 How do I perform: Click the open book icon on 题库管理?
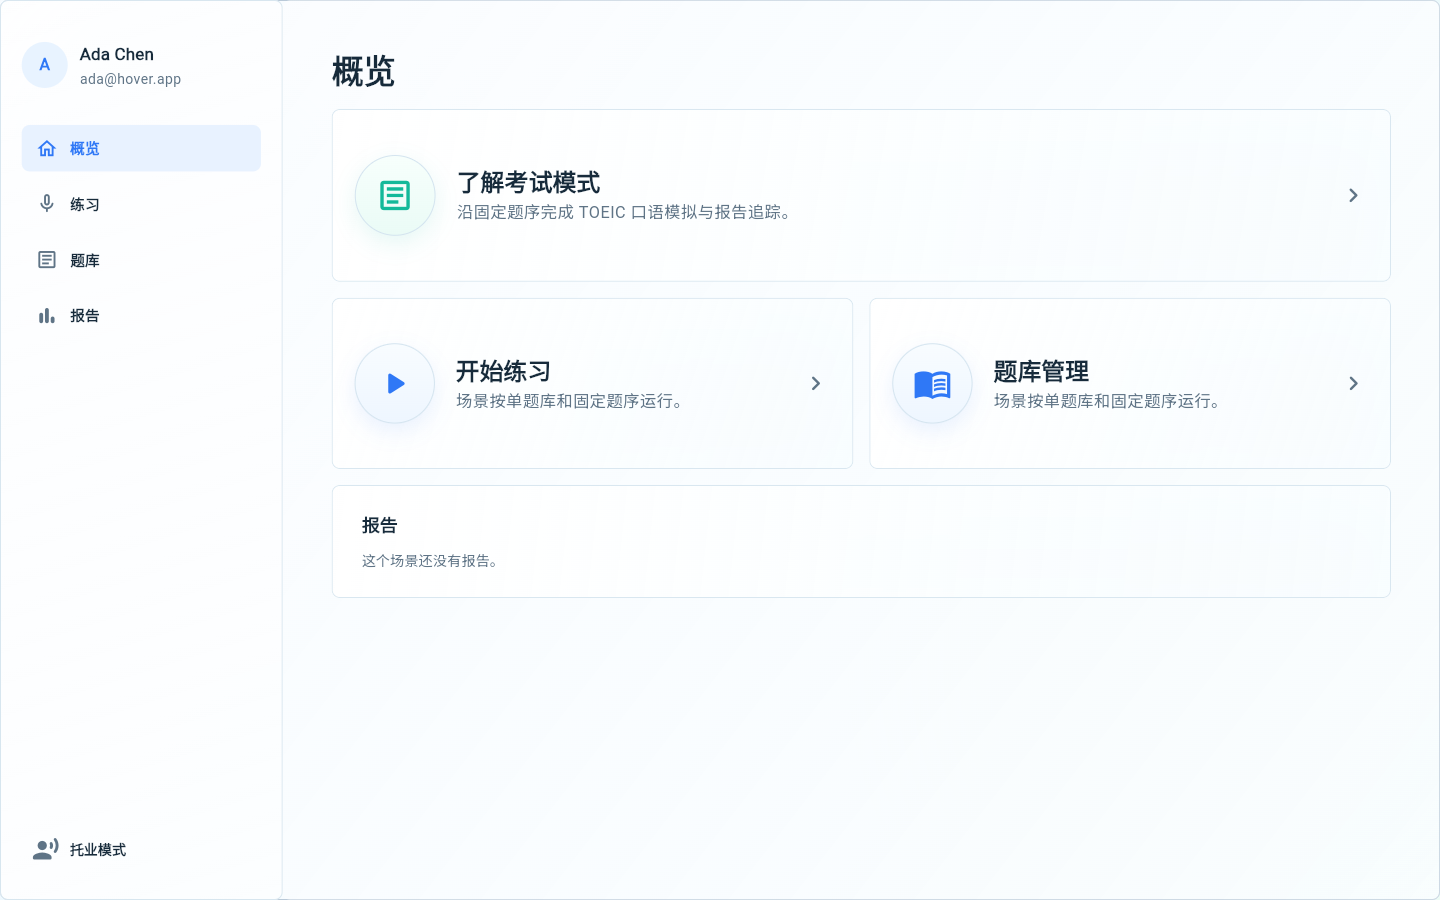point(932,384)
